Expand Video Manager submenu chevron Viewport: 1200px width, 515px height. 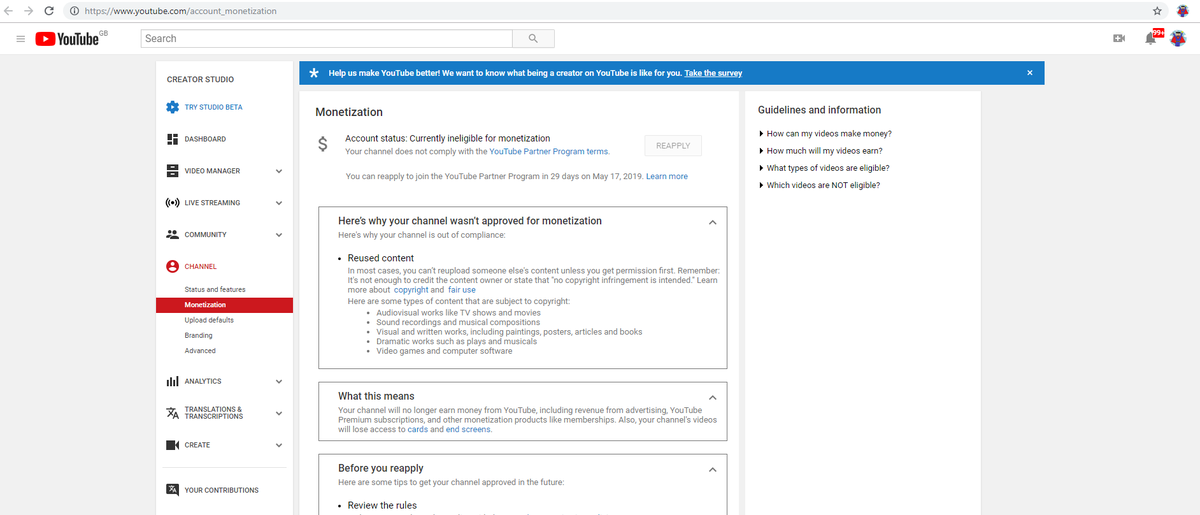click(x=279, y=171)
